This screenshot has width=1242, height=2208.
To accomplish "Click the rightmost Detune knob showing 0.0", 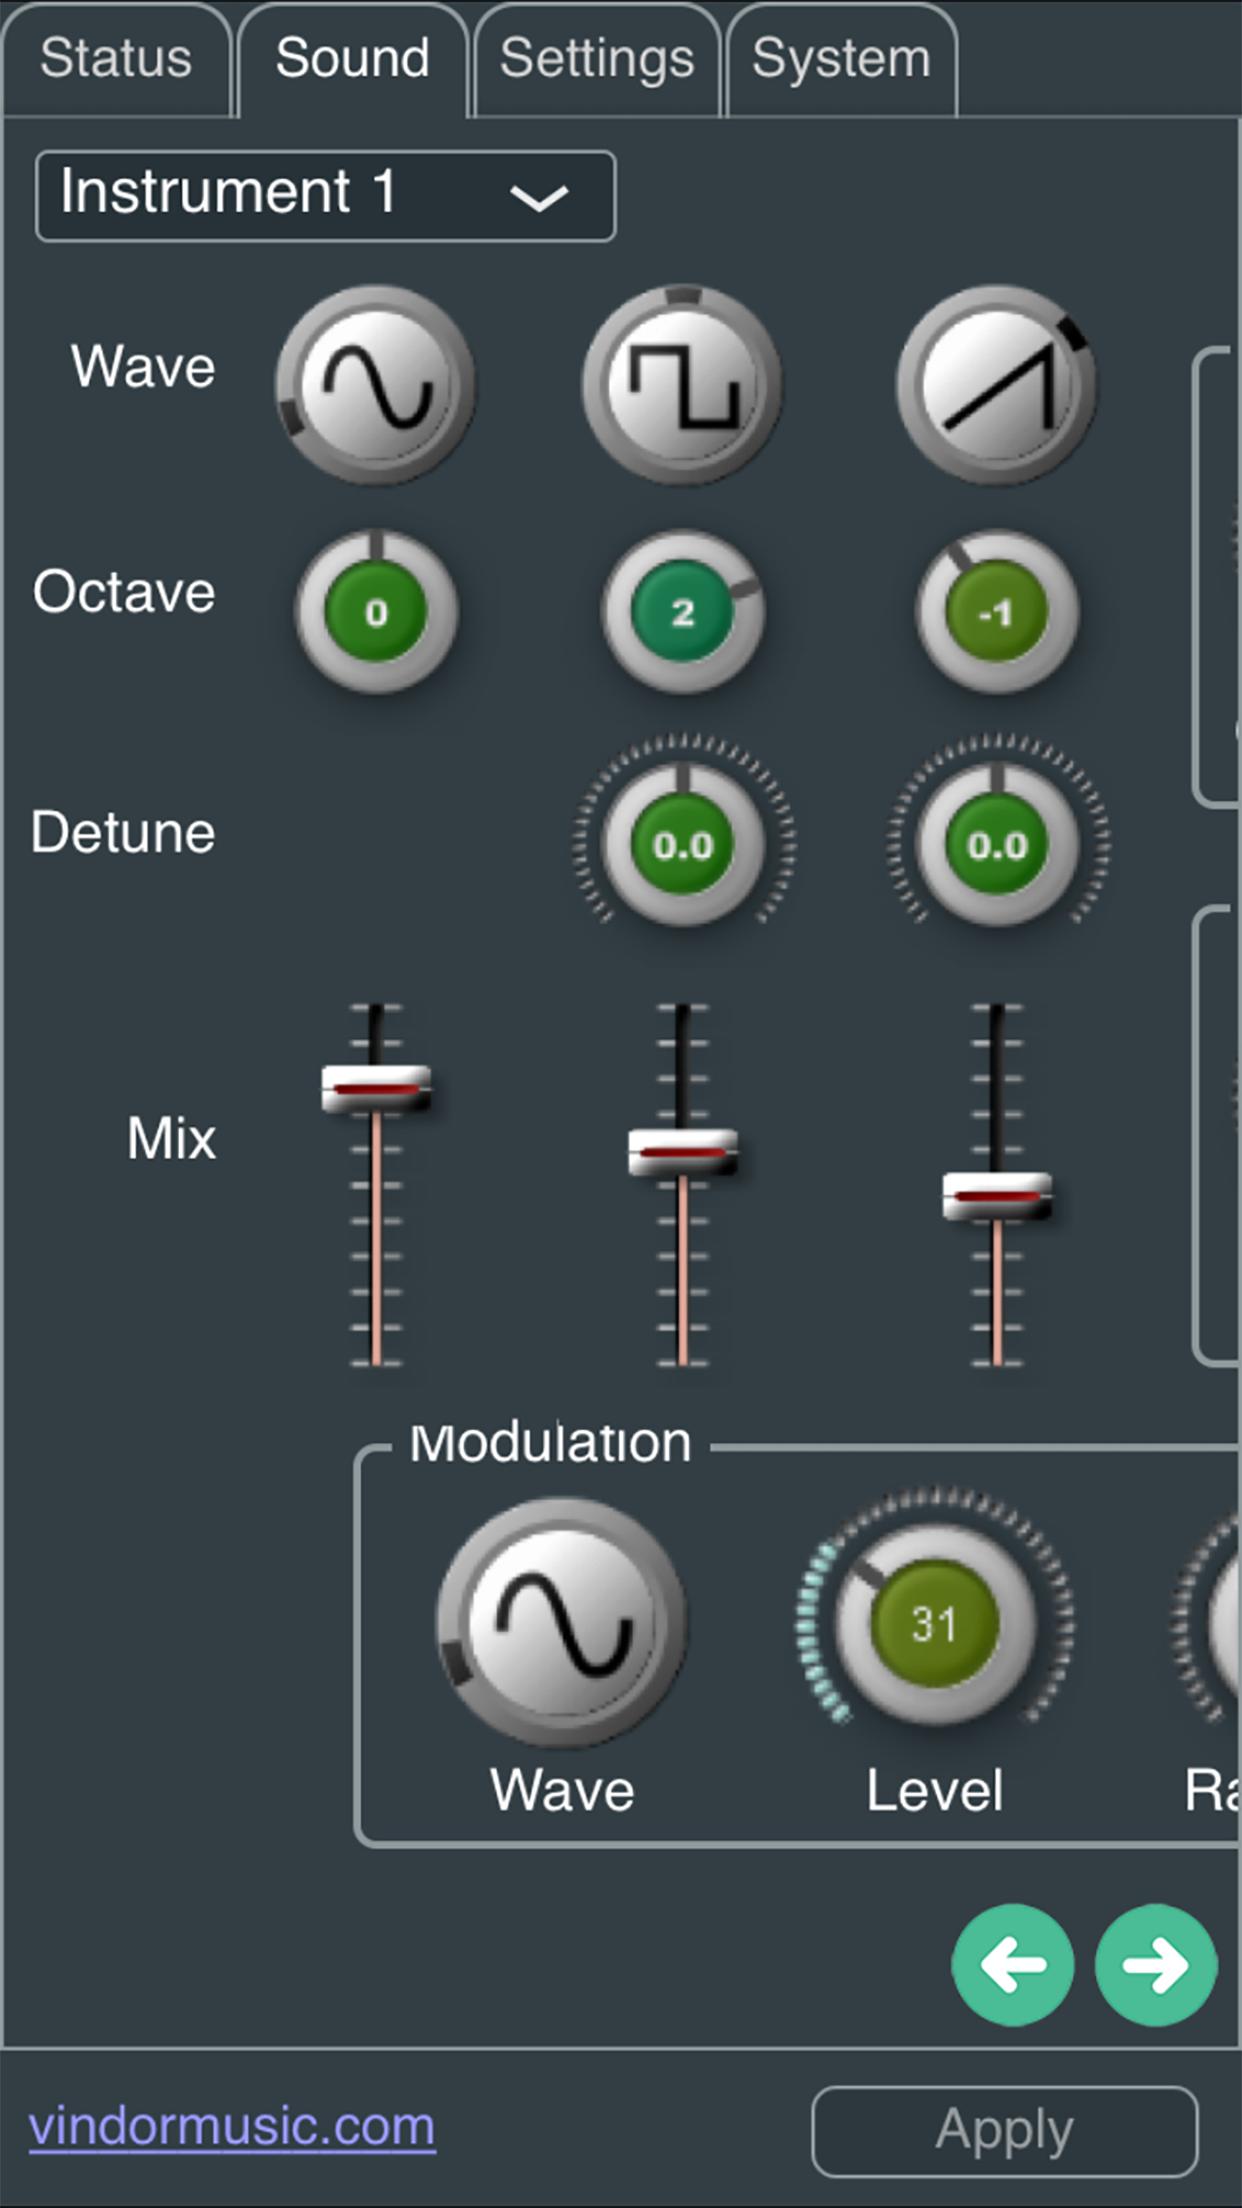I will point(997,845).
